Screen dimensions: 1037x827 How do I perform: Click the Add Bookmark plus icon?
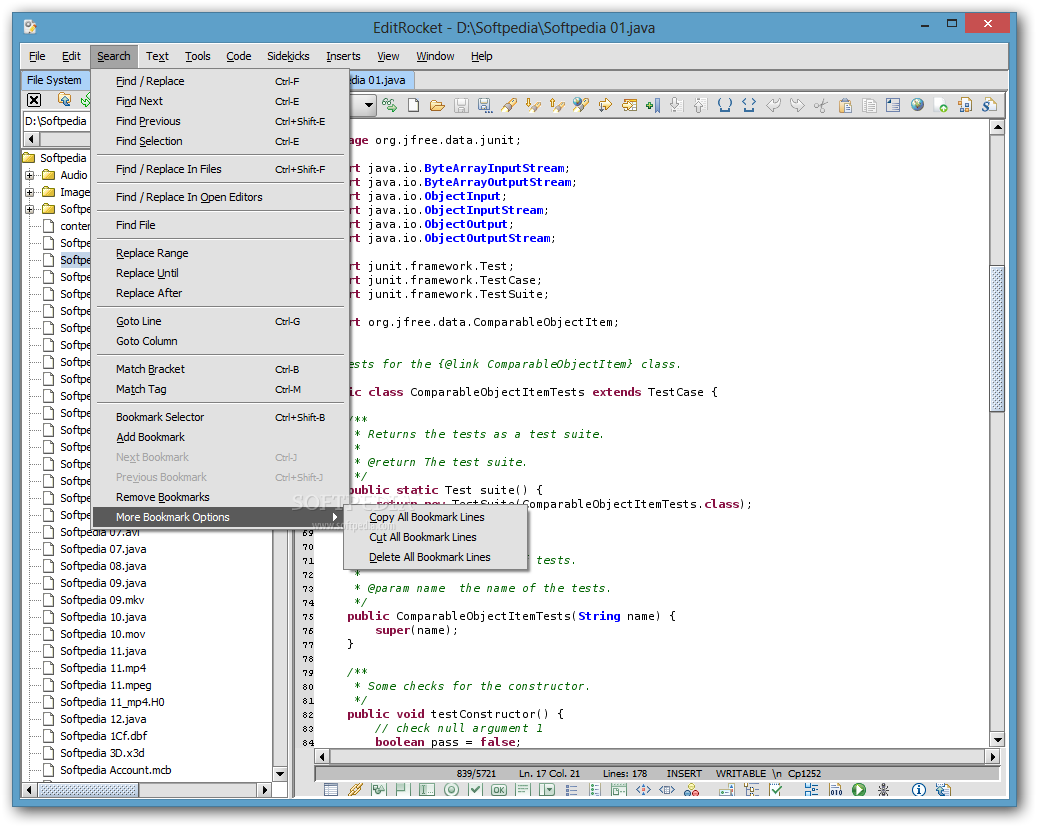[x=653, y=105]
